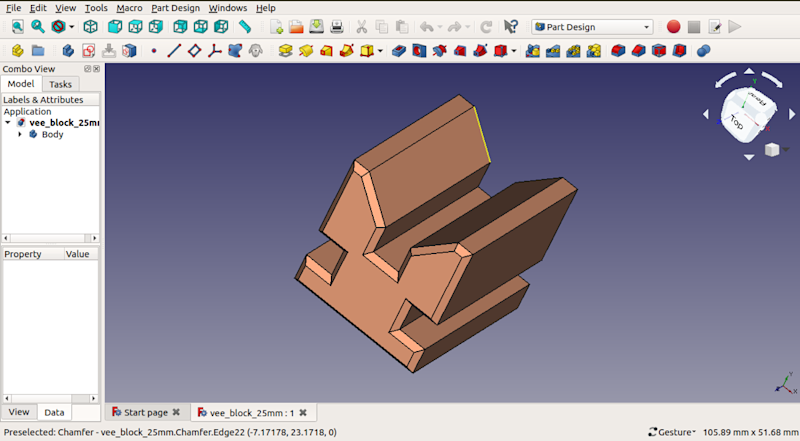This screenshot has height=441, width=800.
Task: Switch to rear view cube icon
Action: coord(180,27)
